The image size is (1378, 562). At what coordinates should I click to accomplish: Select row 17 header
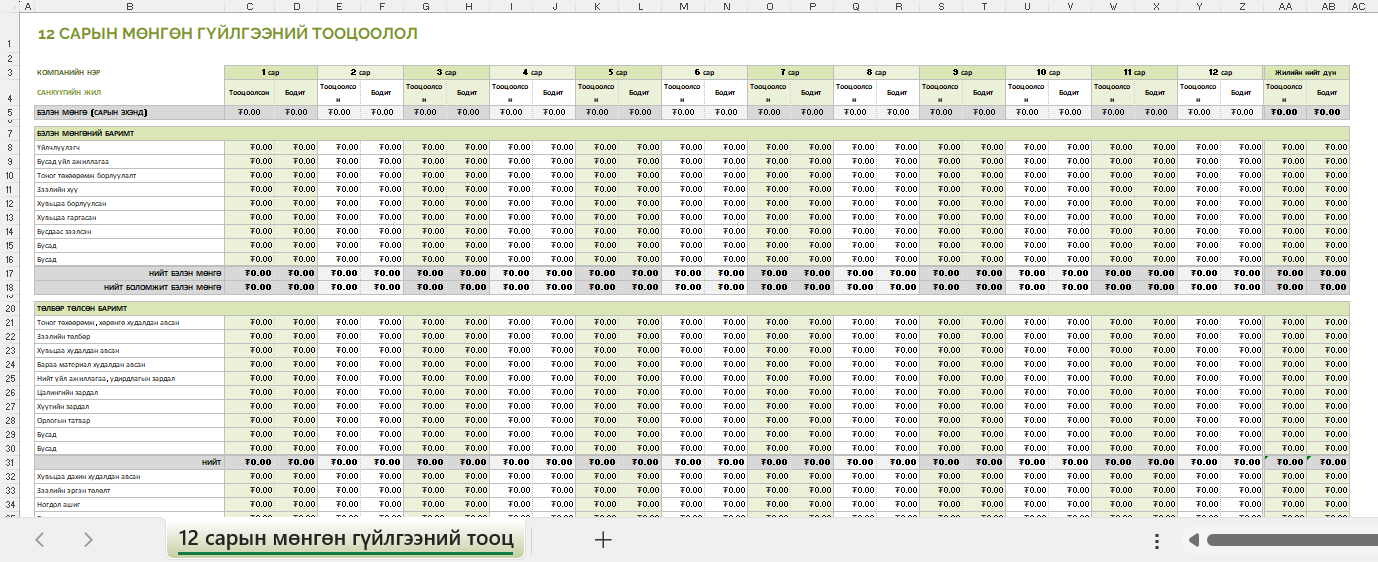point(9,273)
